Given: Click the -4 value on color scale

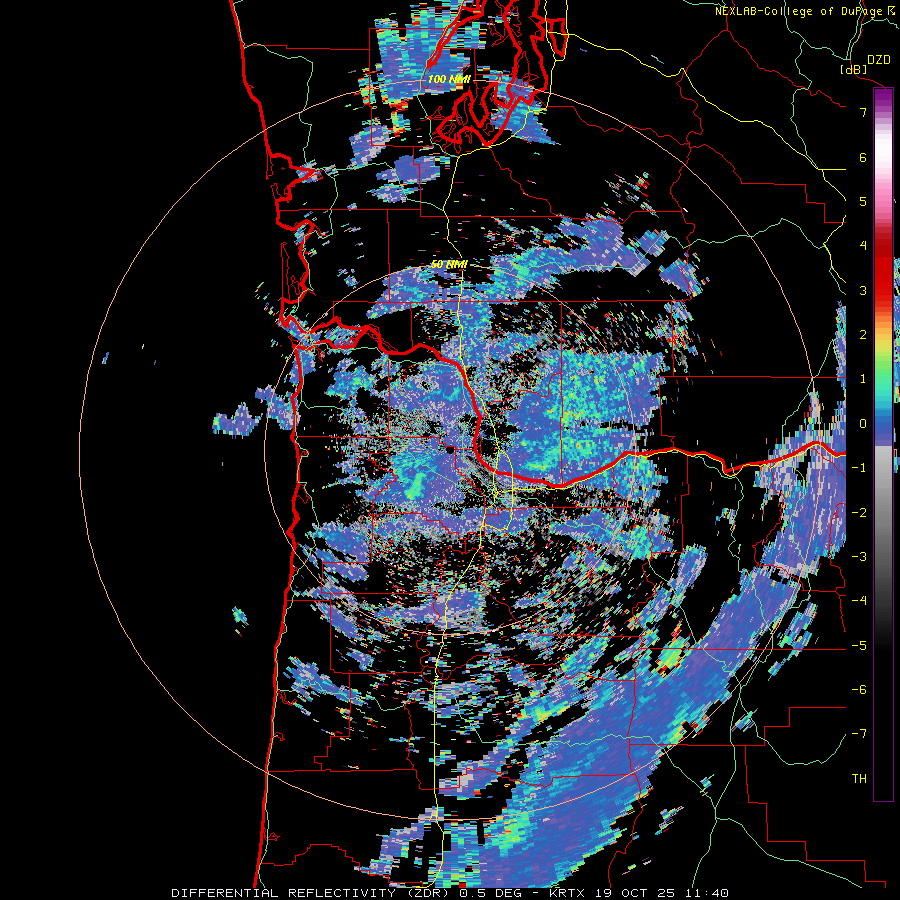Looking at the screenshot, I should click(859, 601).
